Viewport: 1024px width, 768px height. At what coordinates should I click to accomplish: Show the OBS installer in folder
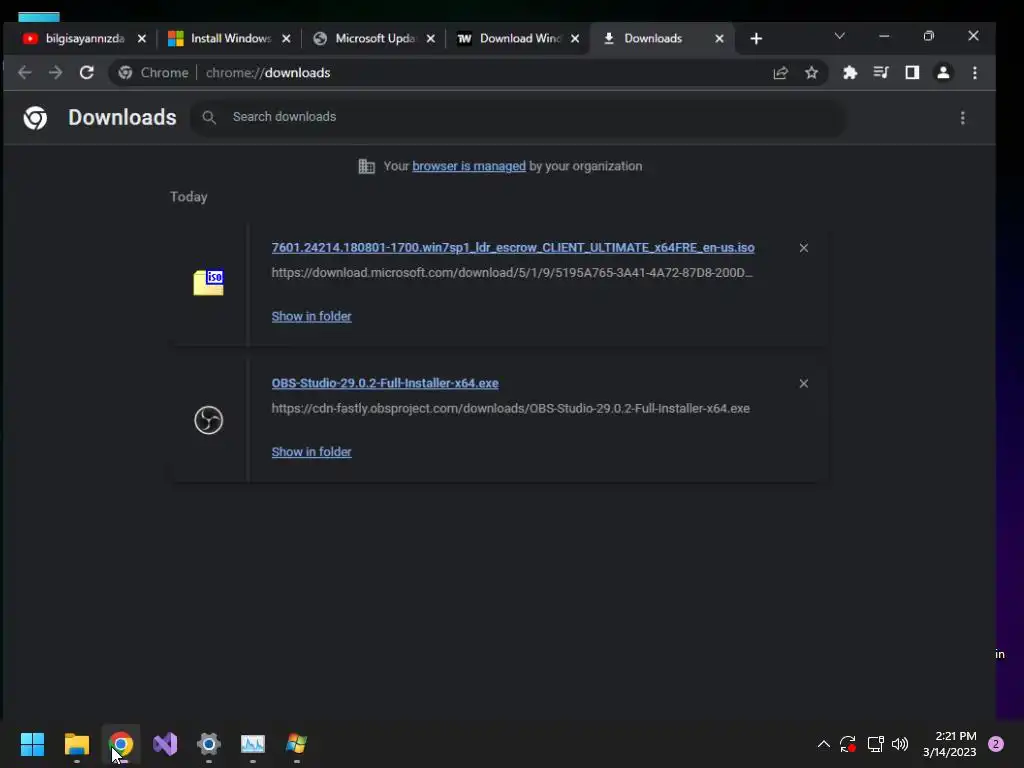click(312, 452)
